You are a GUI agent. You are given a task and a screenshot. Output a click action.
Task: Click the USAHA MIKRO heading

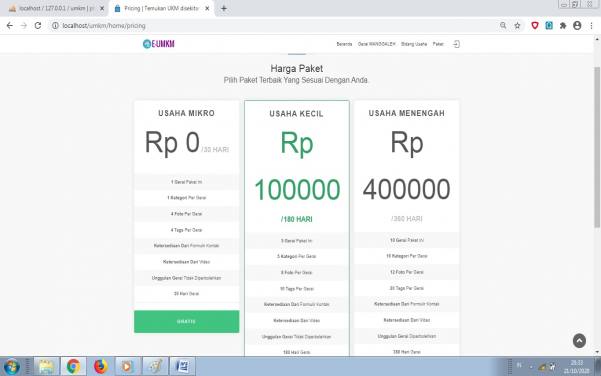pos(187,113)
